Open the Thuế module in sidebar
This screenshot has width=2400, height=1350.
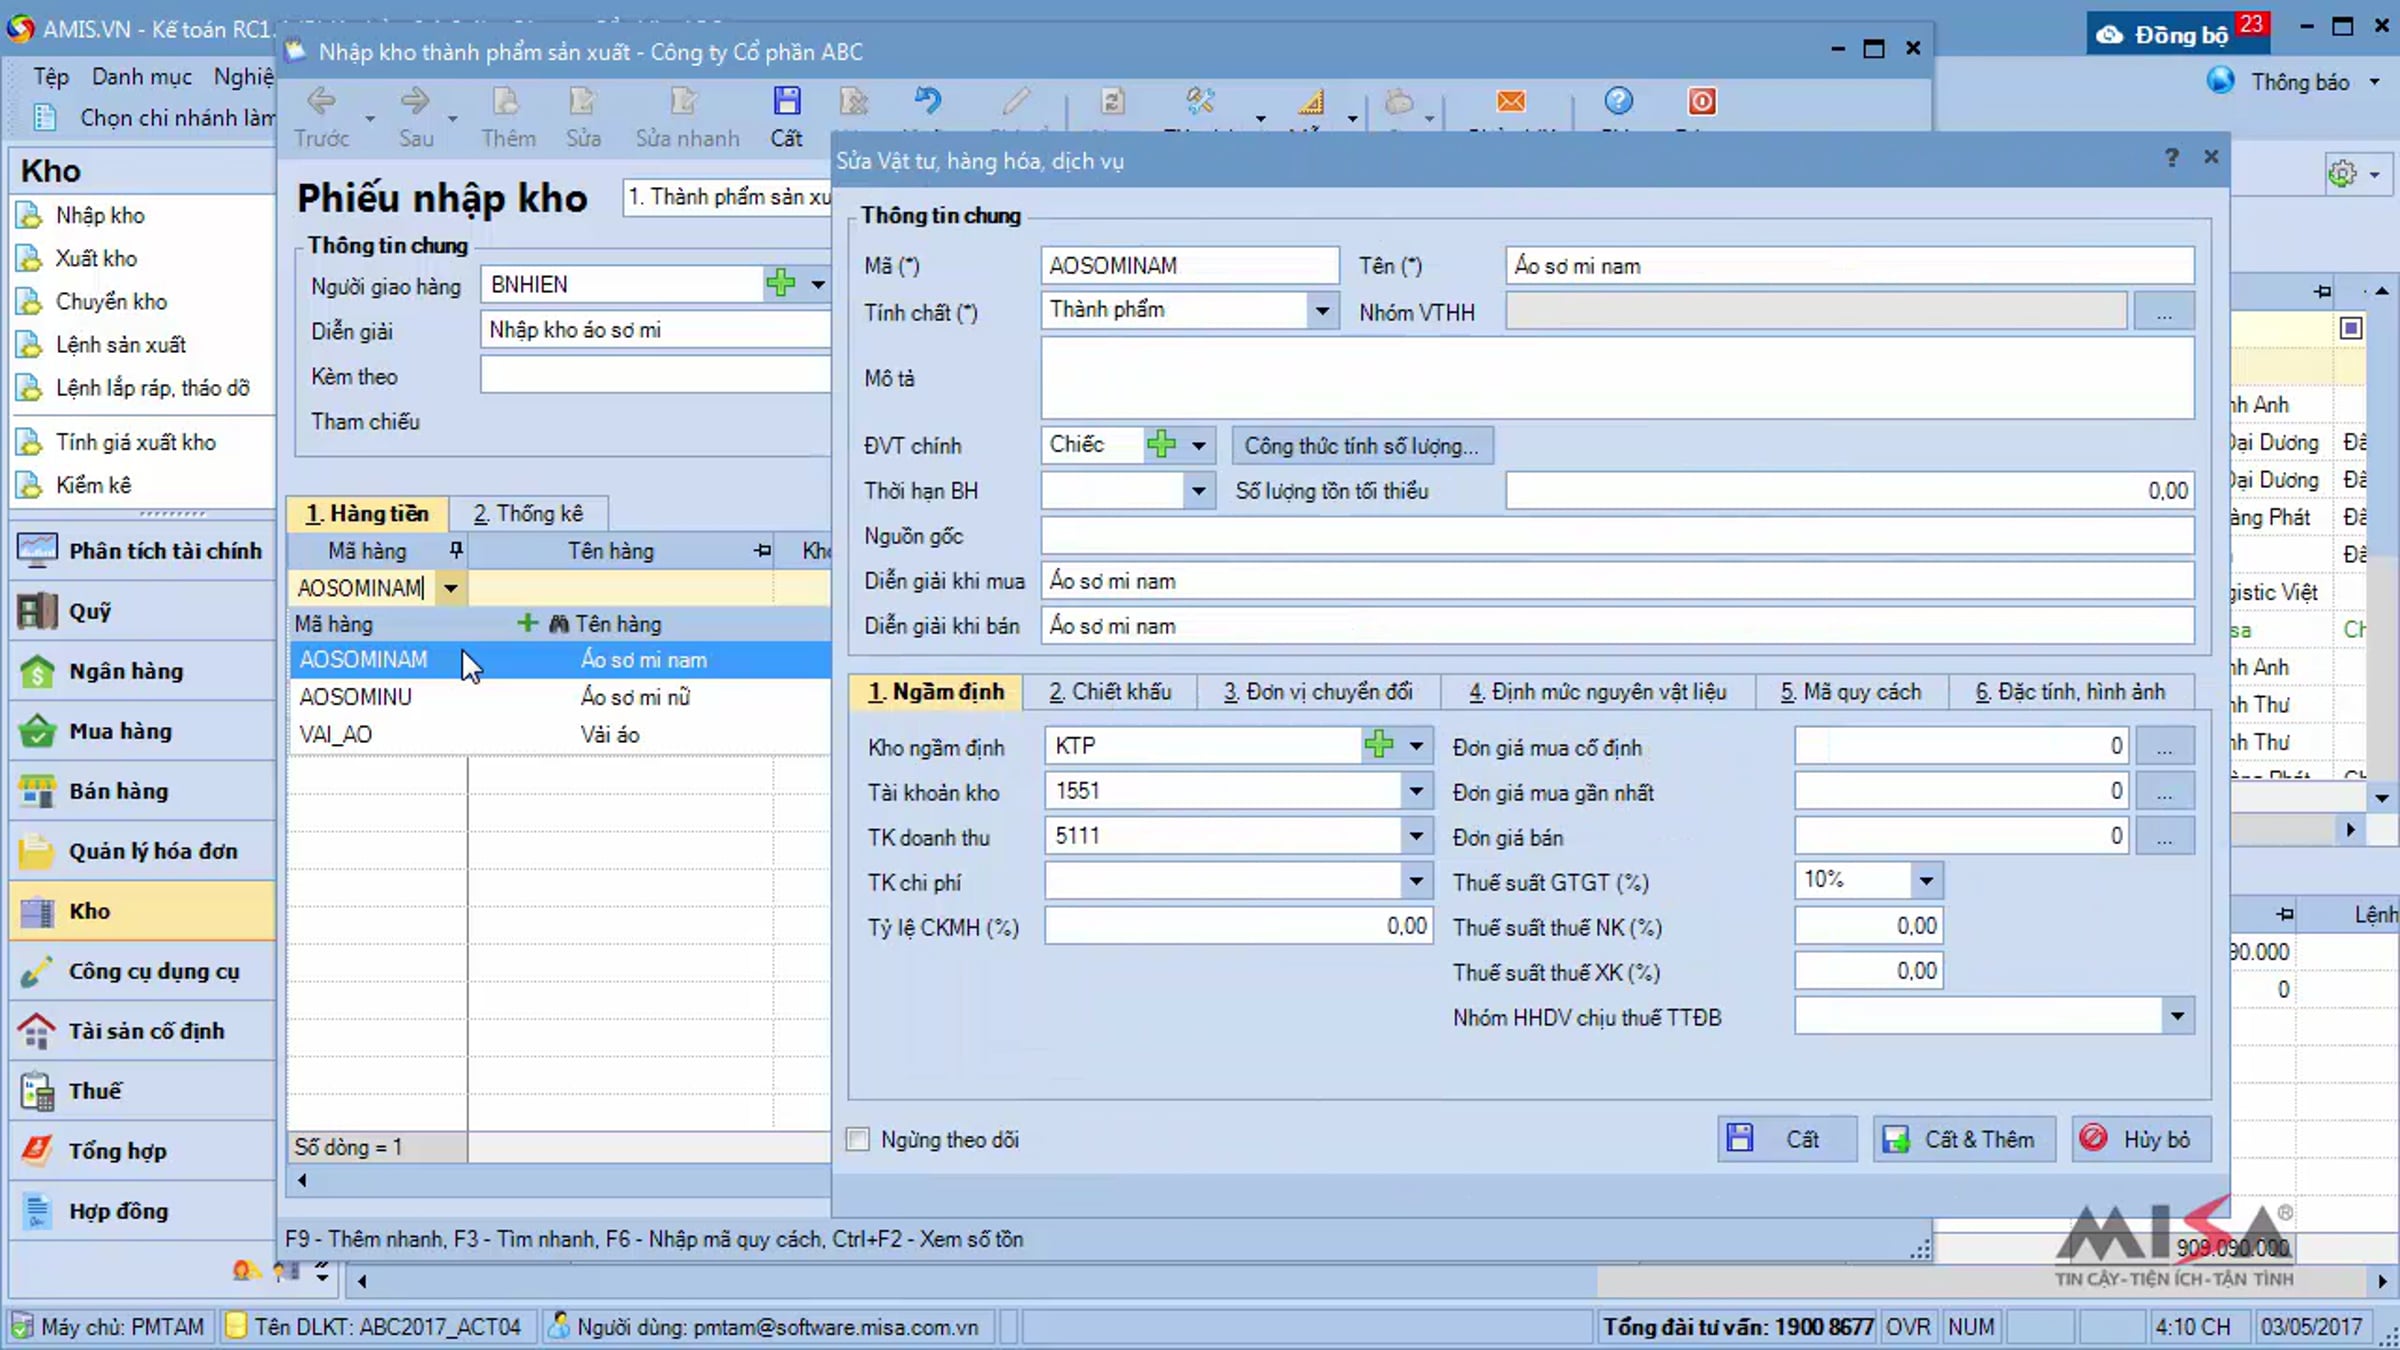tap(142, 1091)
